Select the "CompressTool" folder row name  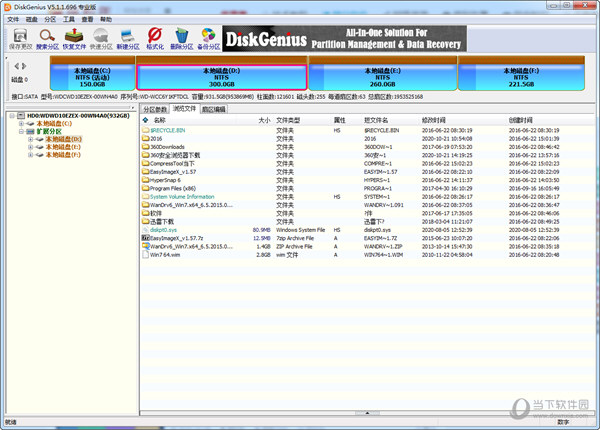pyautogui.click(x=172, y=163)
